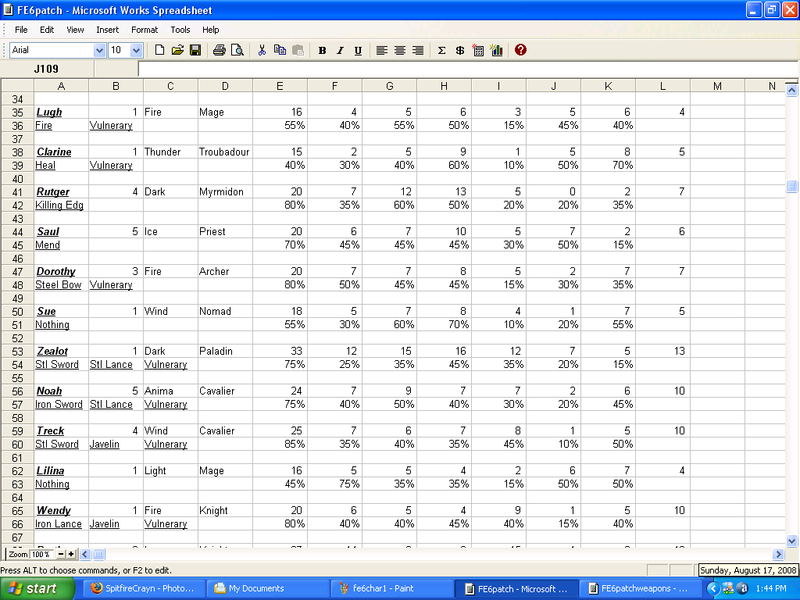800x600 pixels.
Task: Insert AutoSum with the sigma icon
Action: click(x=442, y=50)
